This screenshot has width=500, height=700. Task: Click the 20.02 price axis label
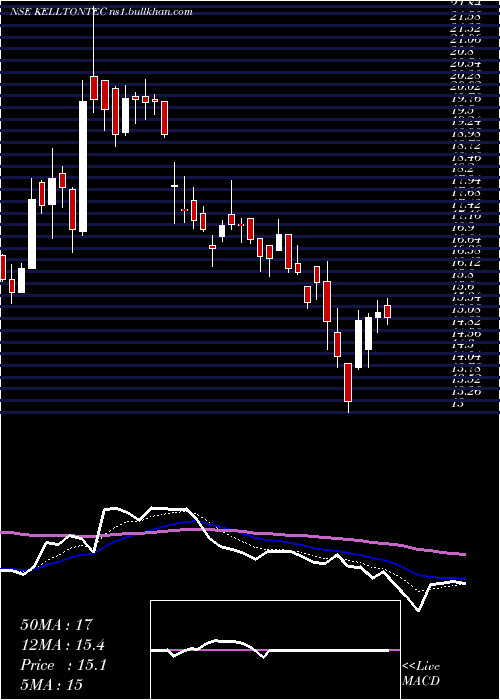(466, 87)
